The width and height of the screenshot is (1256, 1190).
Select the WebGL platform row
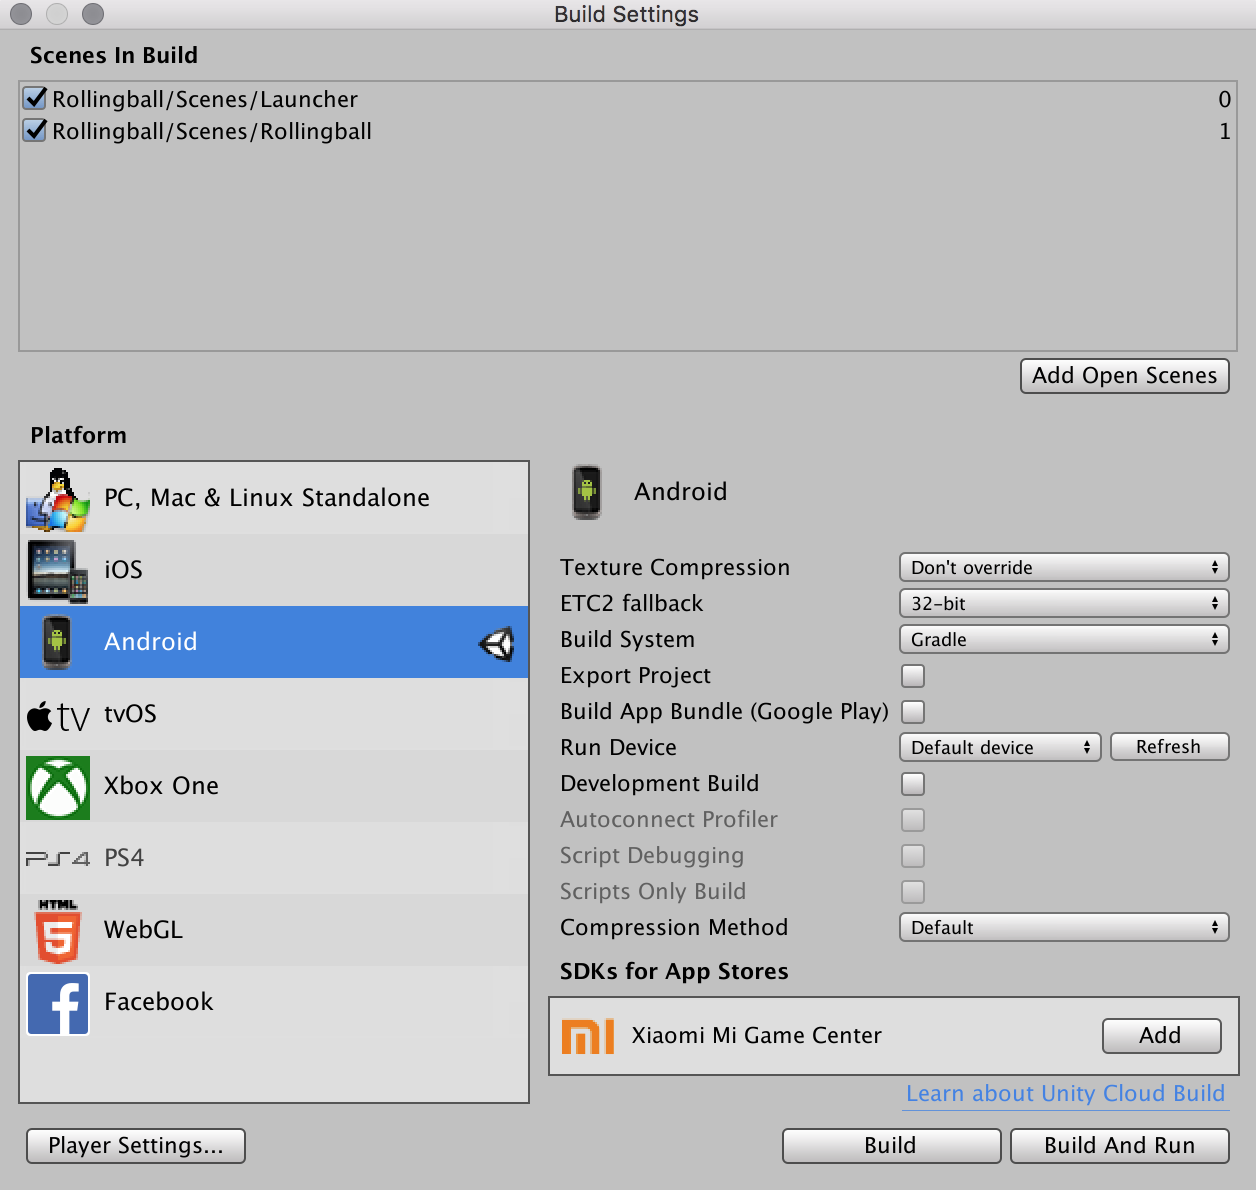pos(274,930)
